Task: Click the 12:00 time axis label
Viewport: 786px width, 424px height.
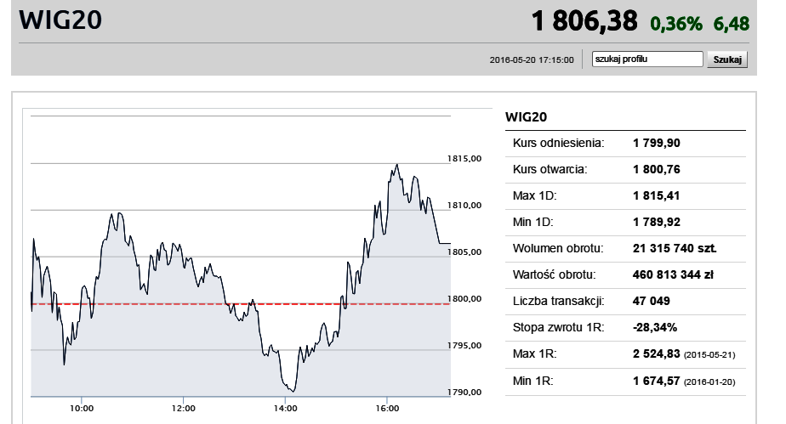Action: click(184, 408)
